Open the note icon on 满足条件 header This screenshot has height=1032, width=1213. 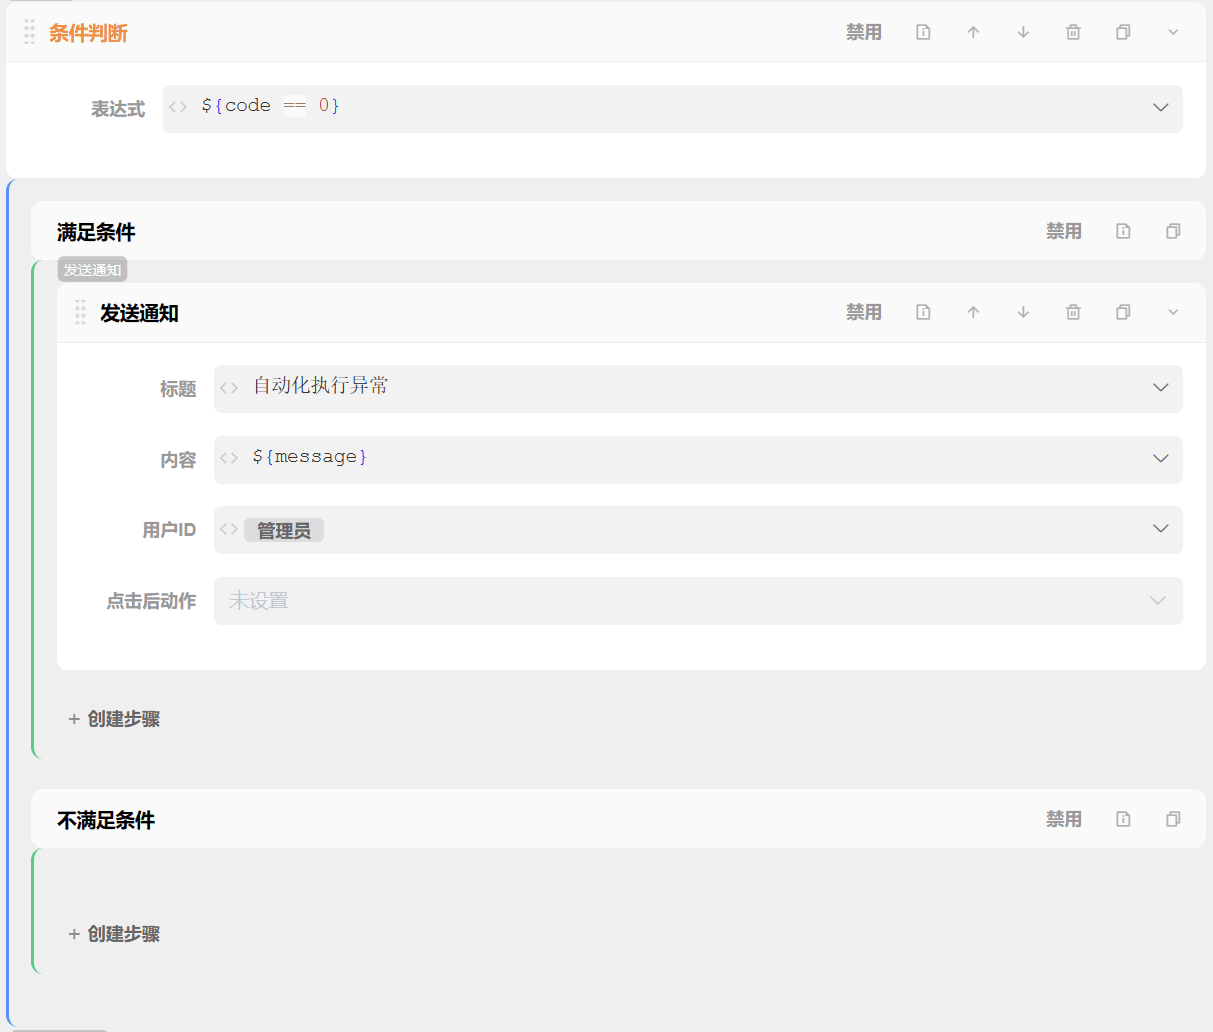1123,231
